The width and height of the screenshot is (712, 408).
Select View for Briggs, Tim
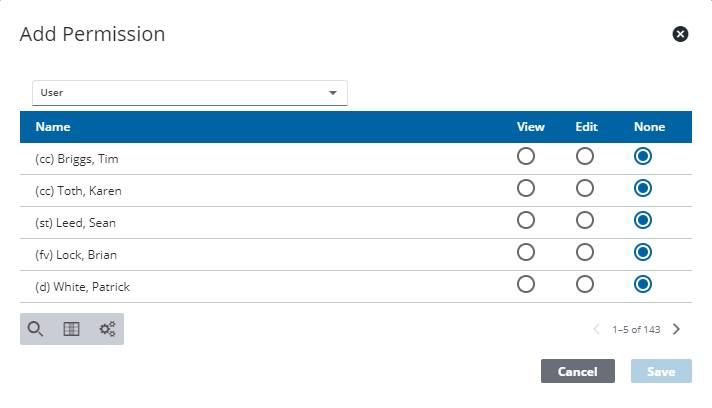(526, 156)
